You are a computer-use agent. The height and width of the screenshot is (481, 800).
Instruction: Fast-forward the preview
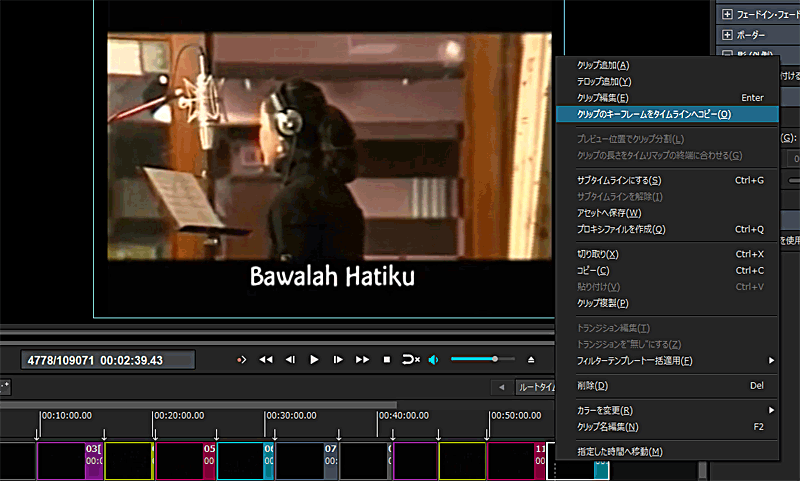[x=362, y=360]
